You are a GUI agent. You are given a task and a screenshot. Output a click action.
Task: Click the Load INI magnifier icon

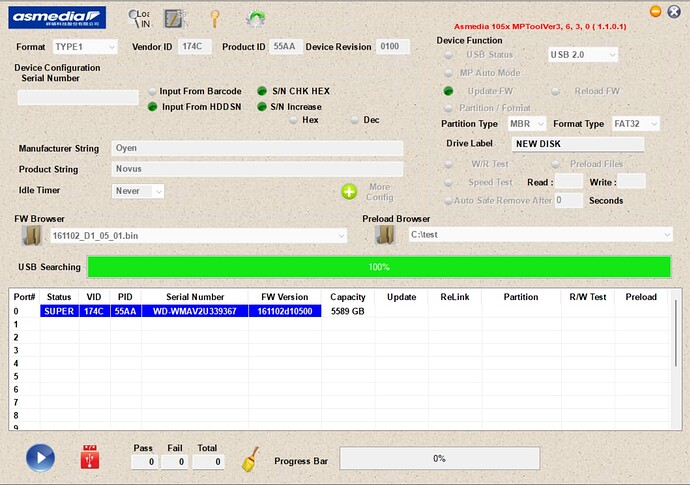(137, 18)
